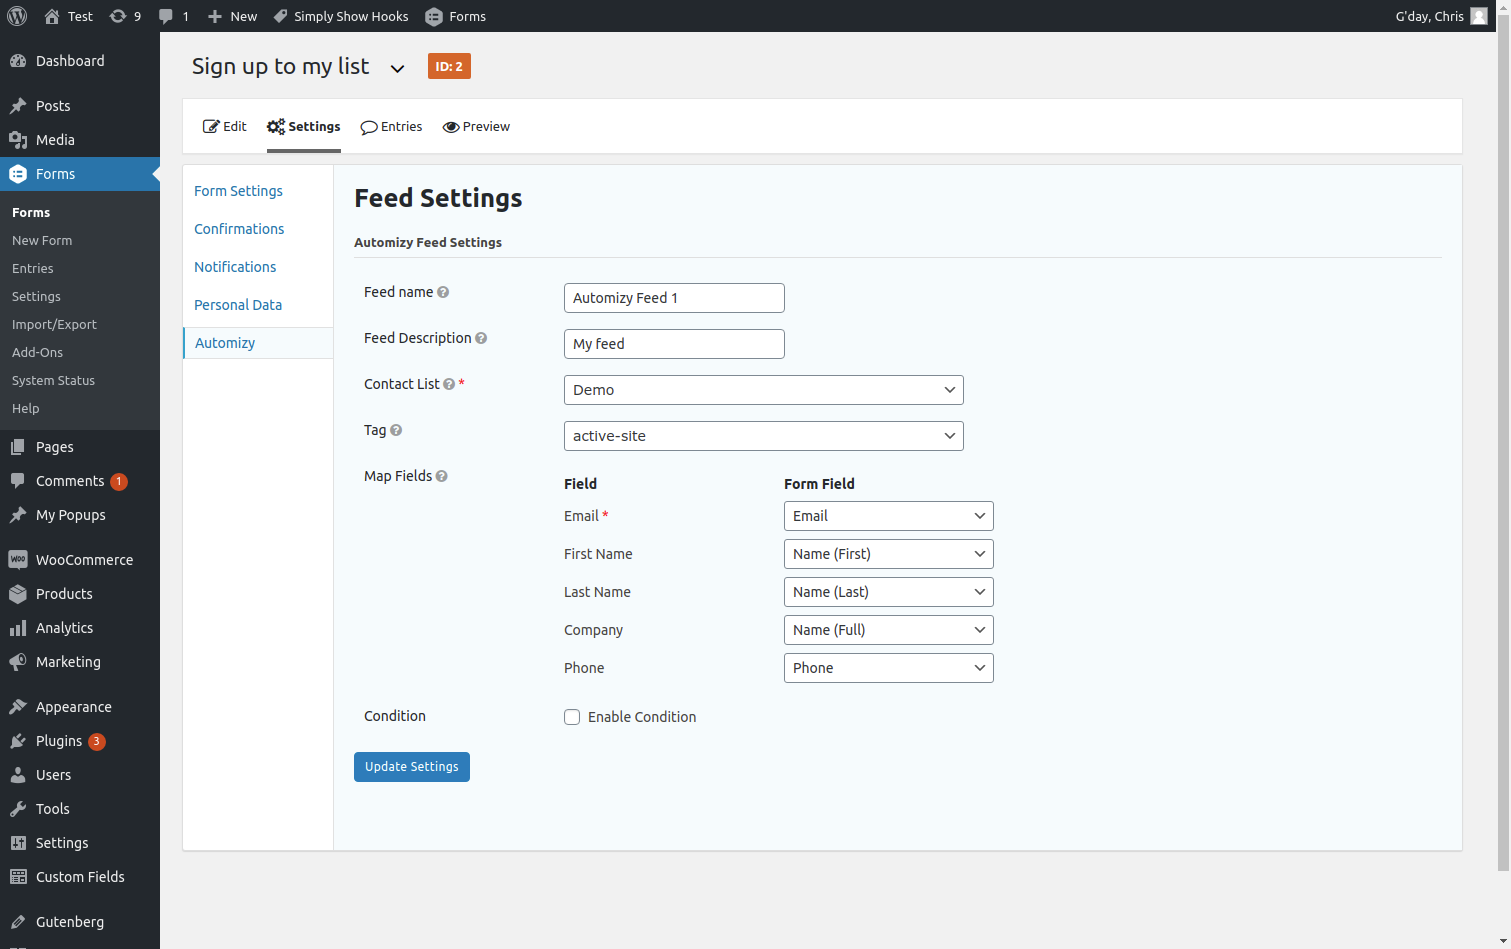Open Custom Fields in the sidebar
The image size is (1511, 949).
80,877
